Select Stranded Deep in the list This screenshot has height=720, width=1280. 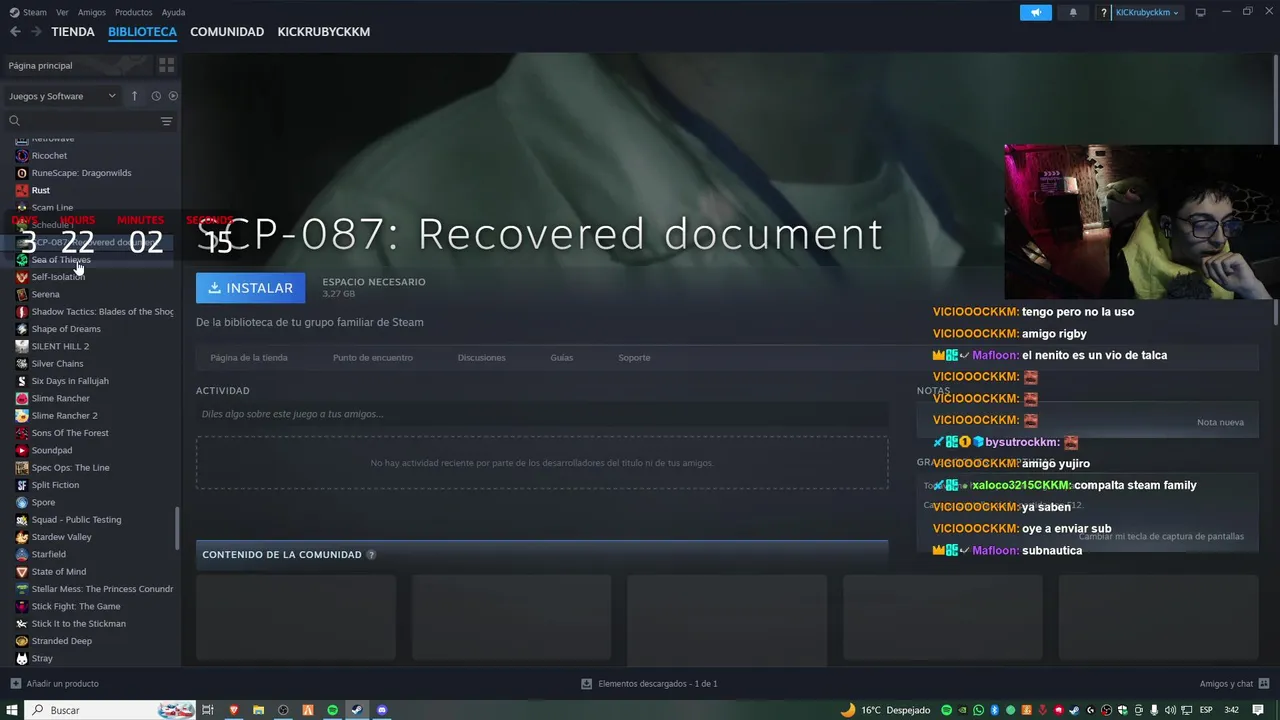[x=61, y=641]
